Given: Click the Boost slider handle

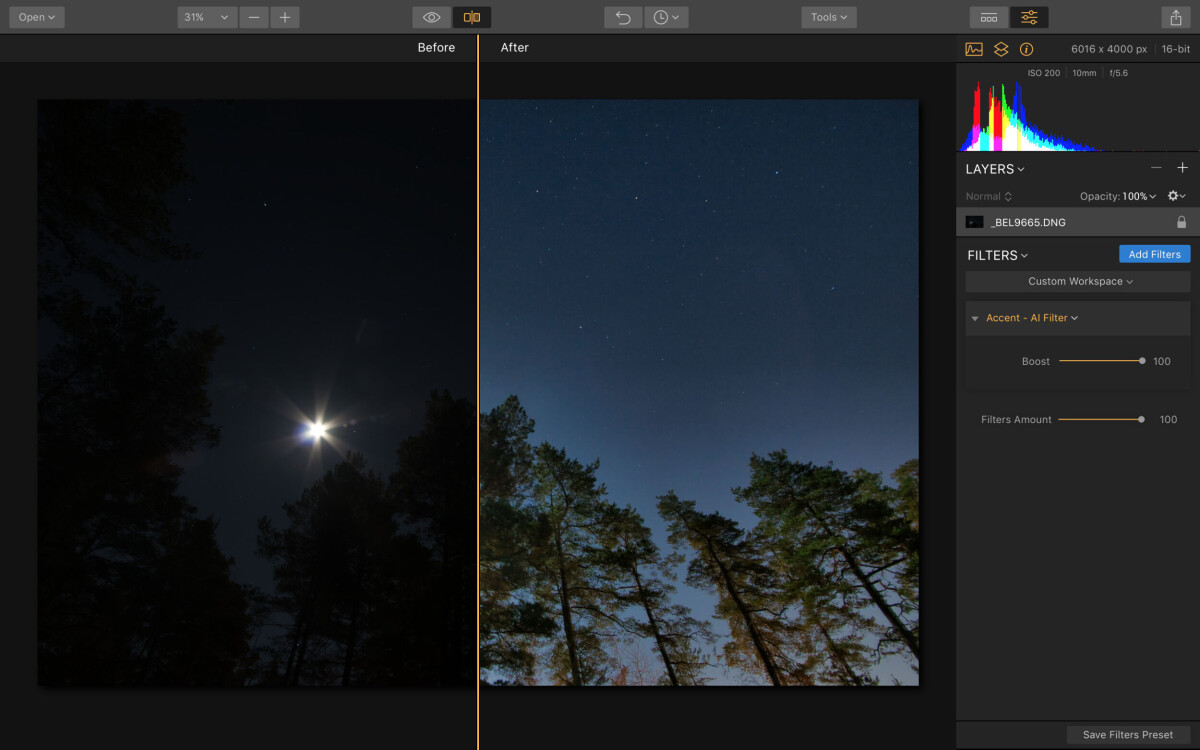Looking at the screenshot, I should 1142,361.
